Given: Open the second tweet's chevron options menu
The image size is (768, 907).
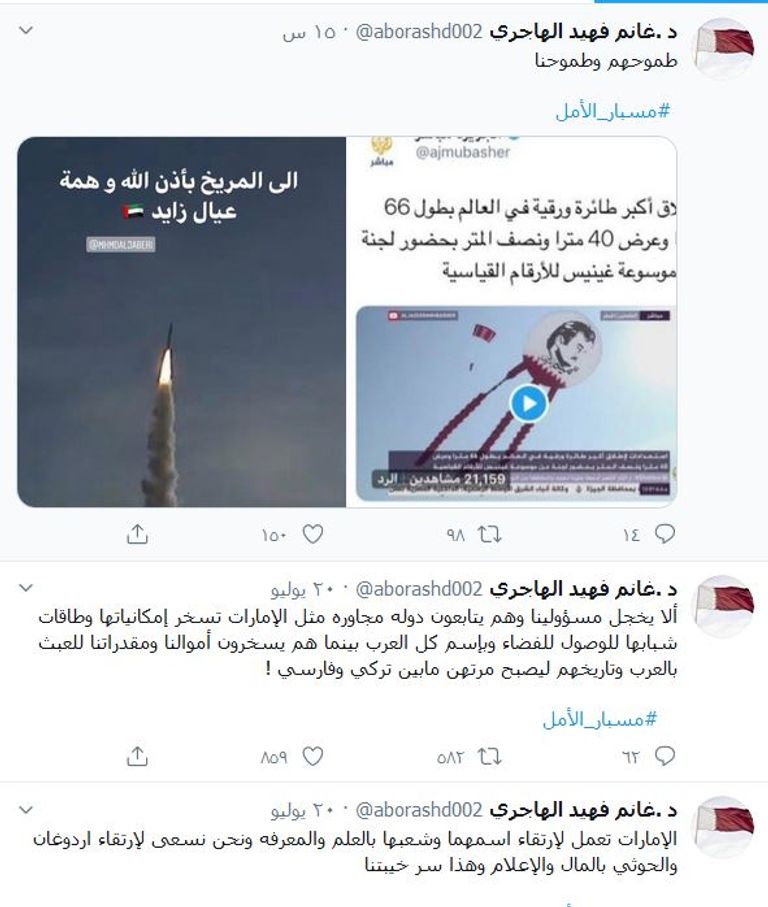Looking at the screenshot, I should click(26, 588).
